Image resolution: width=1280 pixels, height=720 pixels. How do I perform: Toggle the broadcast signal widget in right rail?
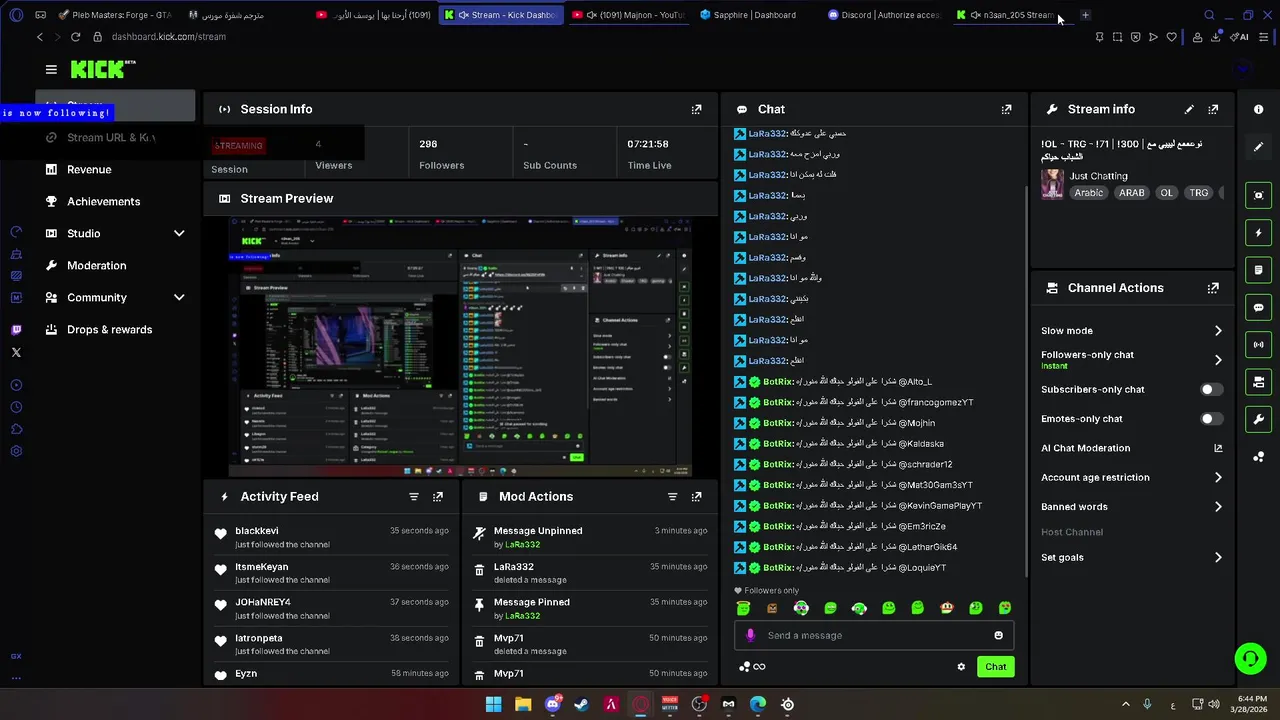(x=1258, y=345)
